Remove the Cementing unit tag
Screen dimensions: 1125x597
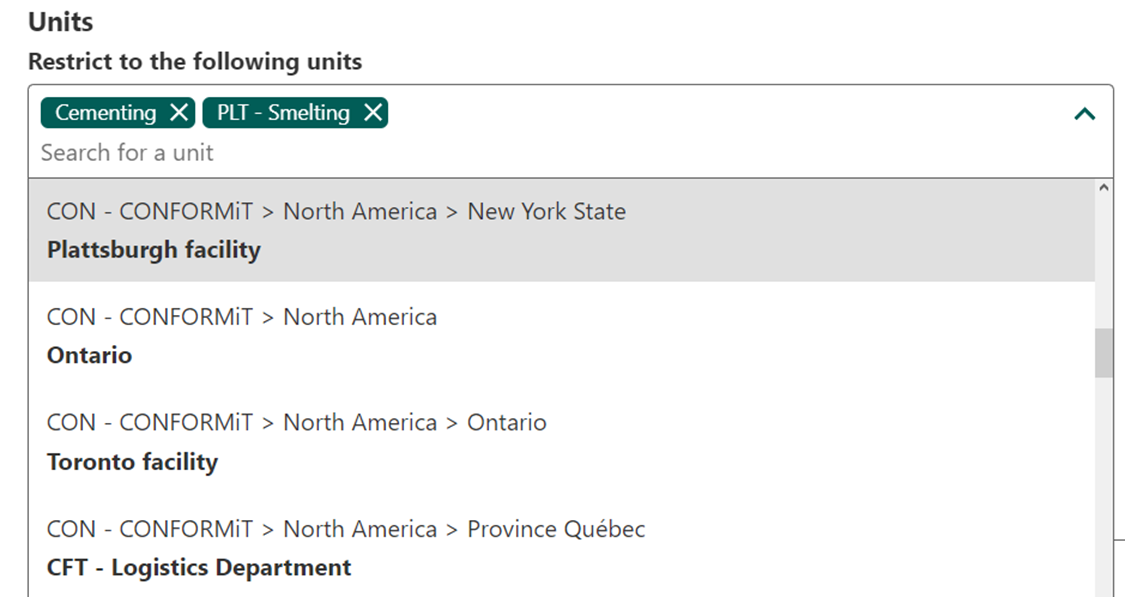tap(179, 113)
